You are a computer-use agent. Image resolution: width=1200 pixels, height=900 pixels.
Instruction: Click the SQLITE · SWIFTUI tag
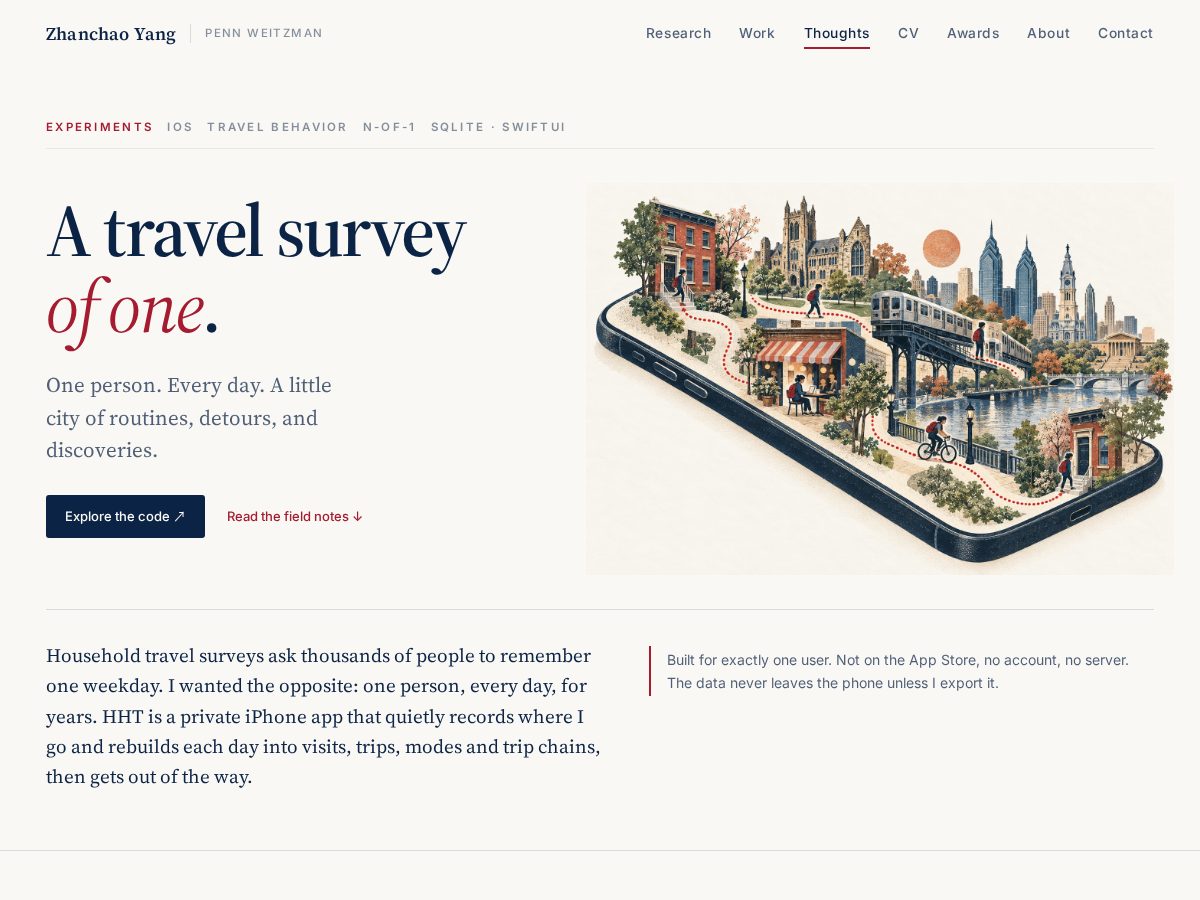[x=498, y=127]
